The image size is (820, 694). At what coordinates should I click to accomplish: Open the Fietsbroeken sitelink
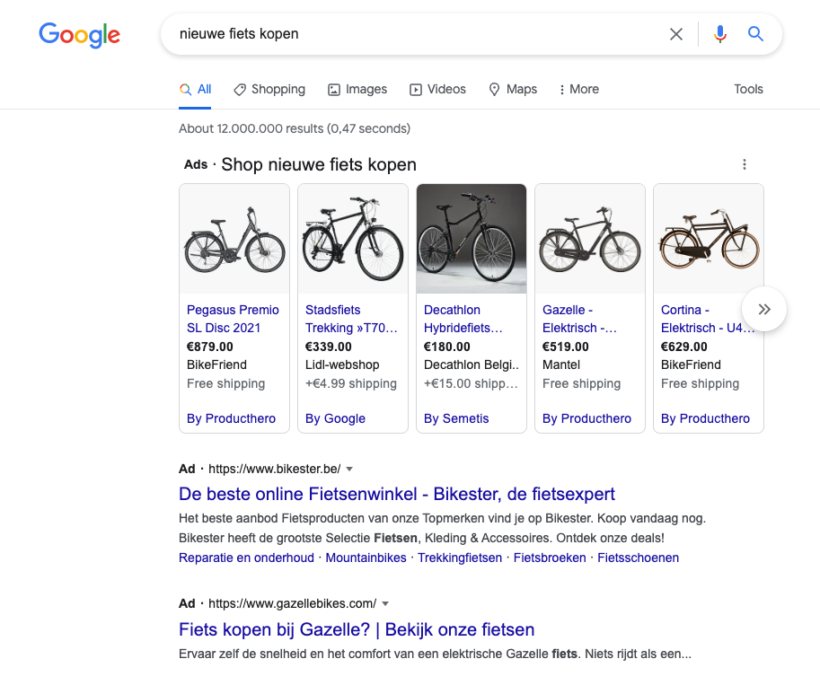click(550, 558)
